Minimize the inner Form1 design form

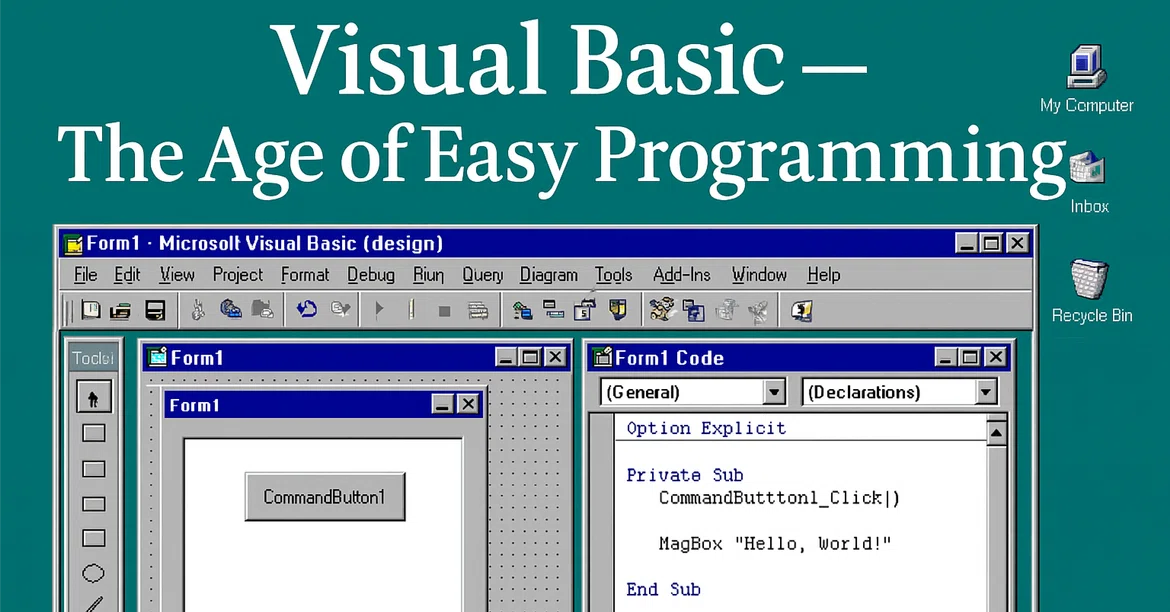coord(442,405)
